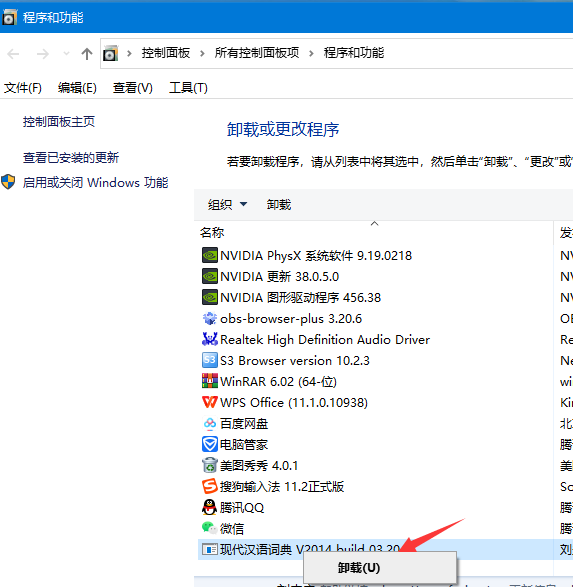Open 启用或关闭 Windows 功能 link
This screenshot has width=573, height=587.
click(x=95, y=183)
